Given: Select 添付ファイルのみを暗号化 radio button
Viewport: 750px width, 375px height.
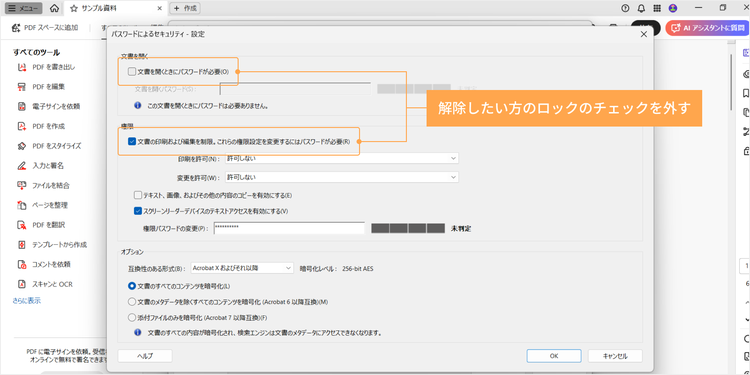Looking at the screenshot, I should pos(132,317).
